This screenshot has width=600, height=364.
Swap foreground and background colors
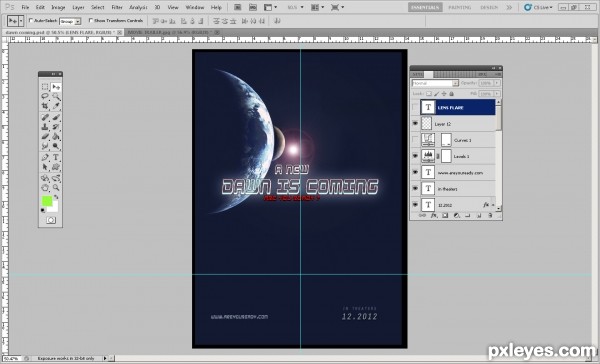click(56, 197)
